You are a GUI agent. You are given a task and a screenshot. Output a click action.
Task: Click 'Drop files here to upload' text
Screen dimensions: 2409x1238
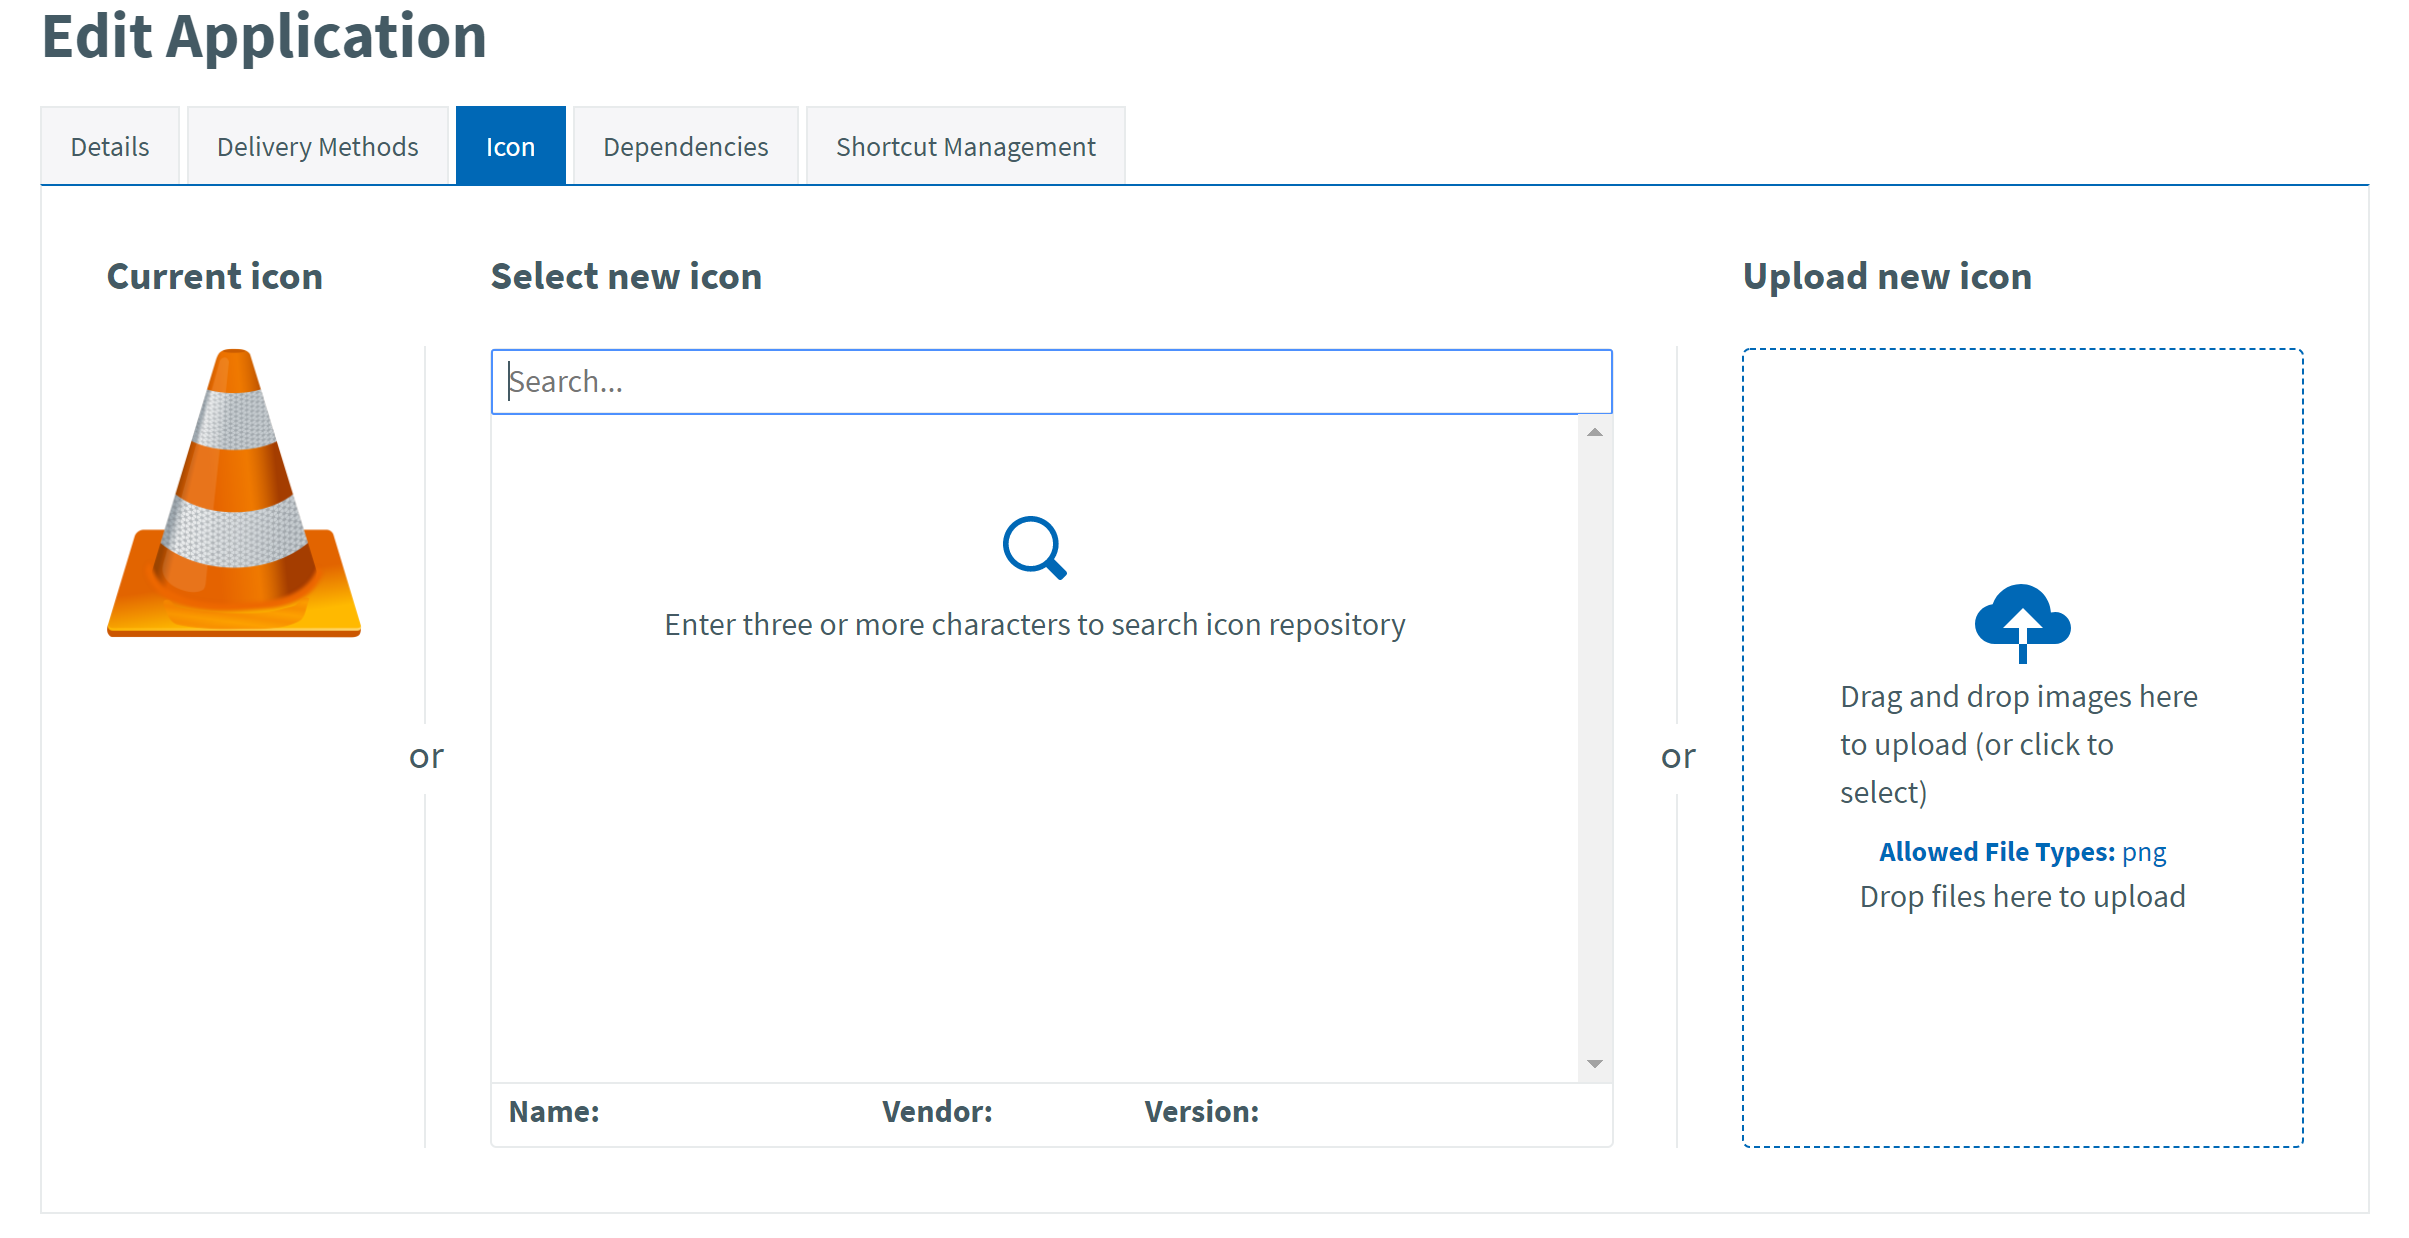2022,897
